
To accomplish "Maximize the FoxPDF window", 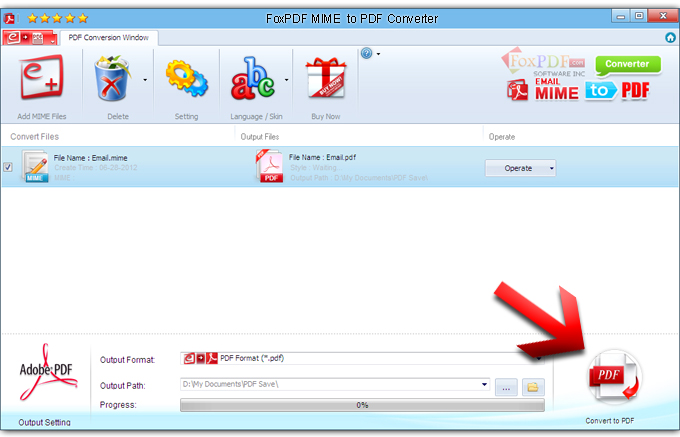I will pyautogui.click(x=639, y=16).
